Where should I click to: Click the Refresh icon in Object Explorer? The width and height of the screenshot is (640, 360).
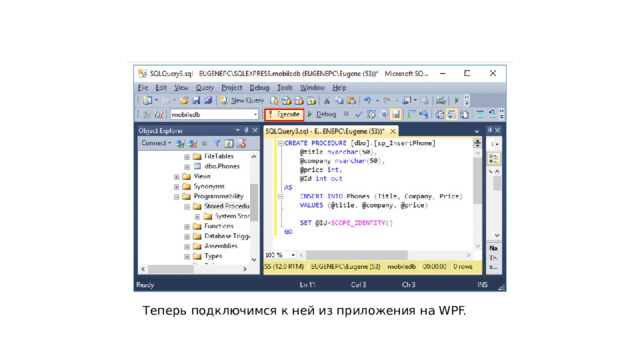[x=229, y=143]
